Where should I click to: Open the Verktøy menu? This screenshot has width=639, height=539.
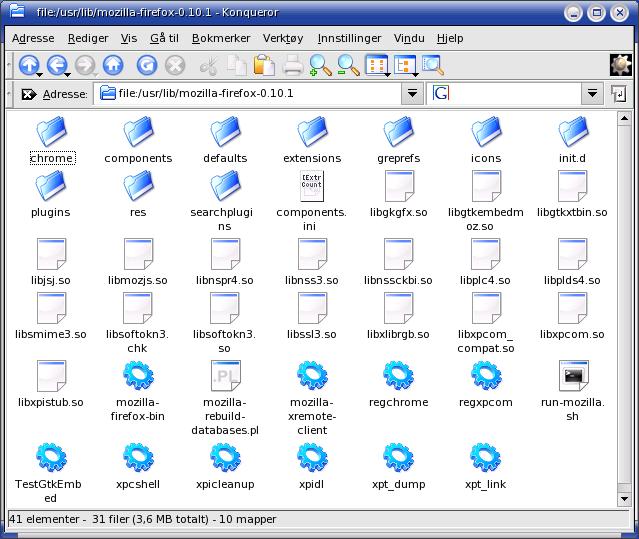pyautogui.click(x=283, y=38)
